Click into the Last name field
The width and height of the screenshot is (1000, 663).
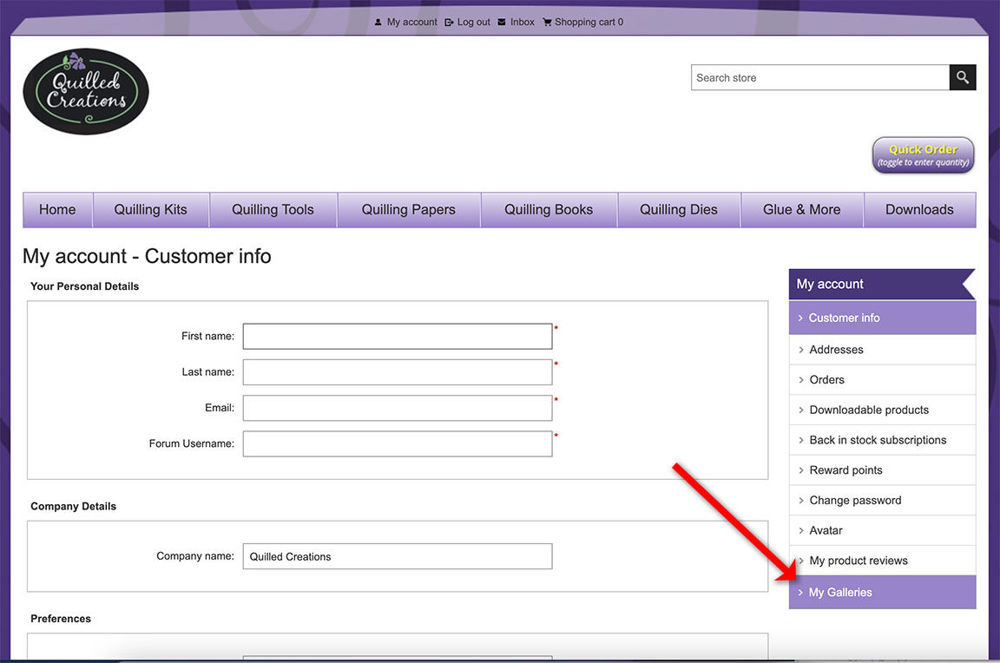click(397, 372)
